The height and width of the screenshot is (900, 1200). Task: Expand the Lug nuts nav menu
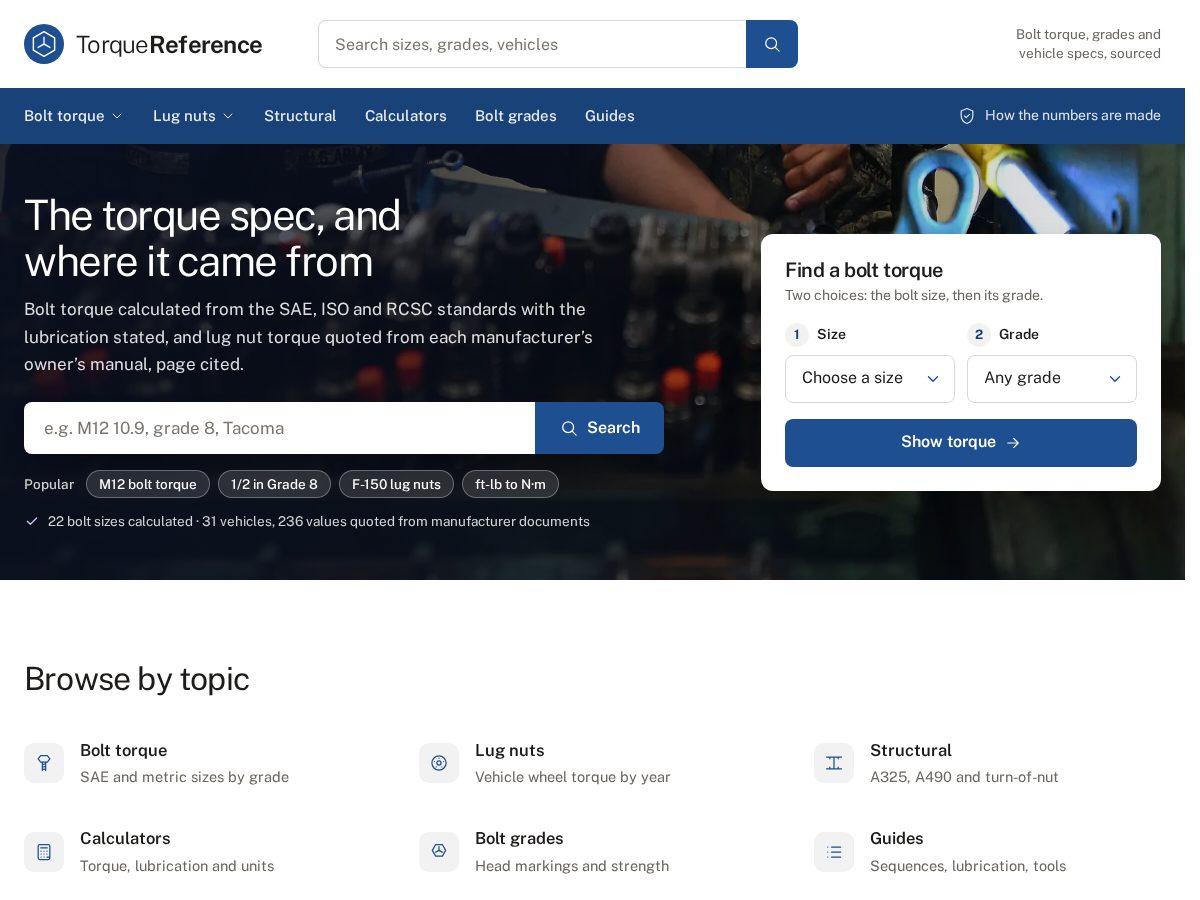194,116
